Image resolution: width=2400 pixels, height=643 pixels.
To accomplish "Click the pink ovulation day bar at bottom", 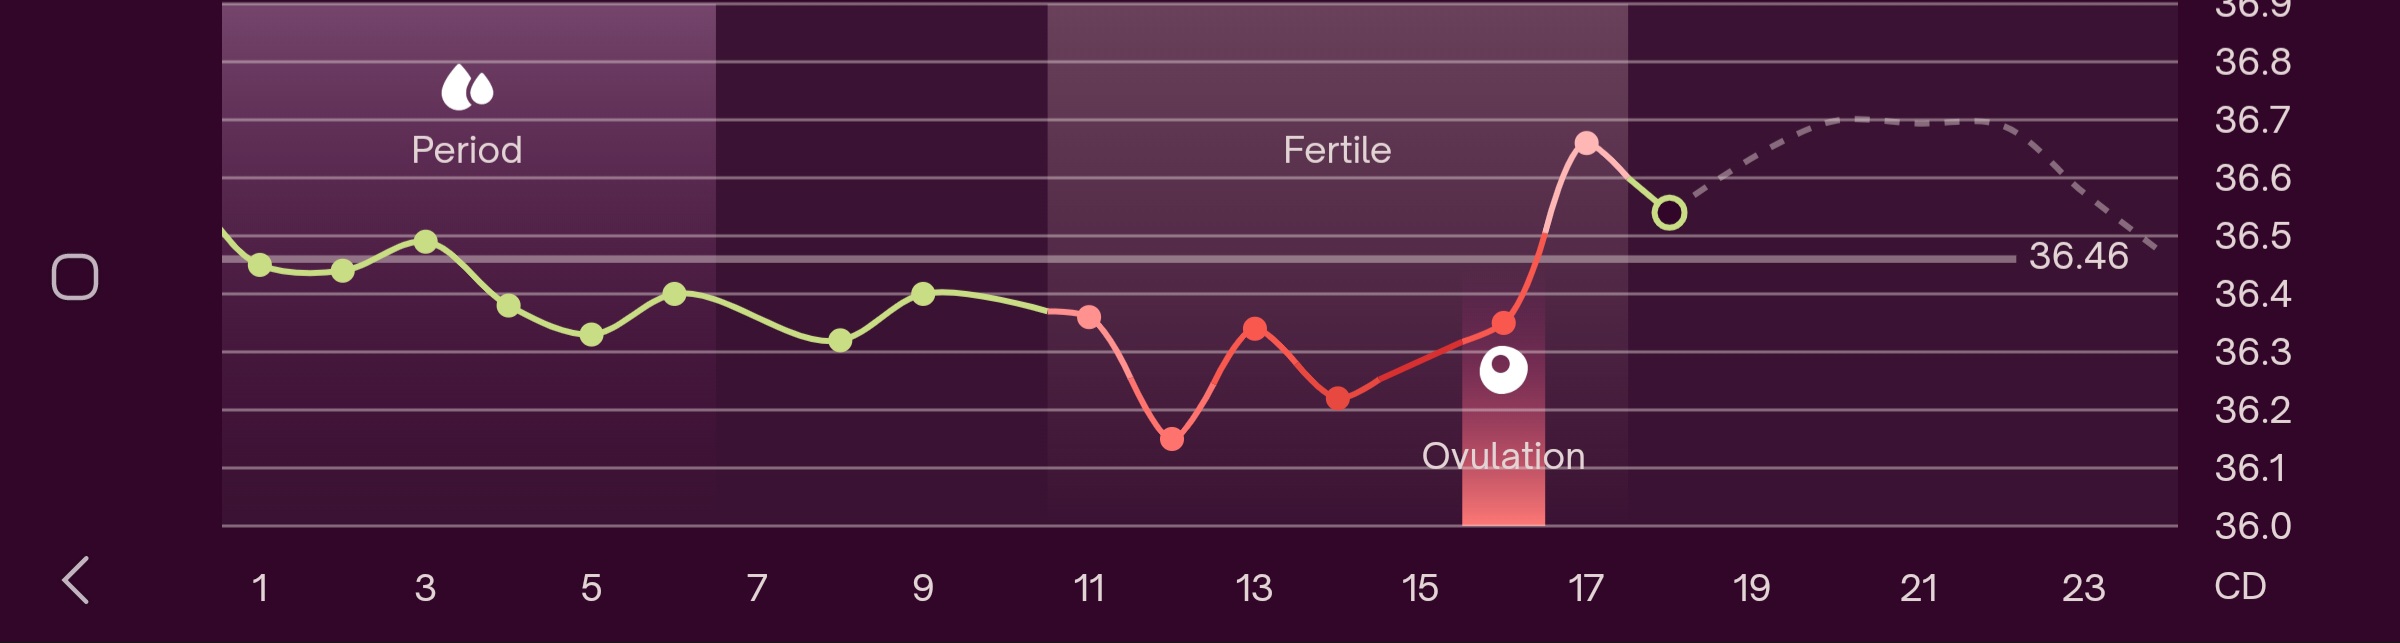I will tap(1503, 502).
